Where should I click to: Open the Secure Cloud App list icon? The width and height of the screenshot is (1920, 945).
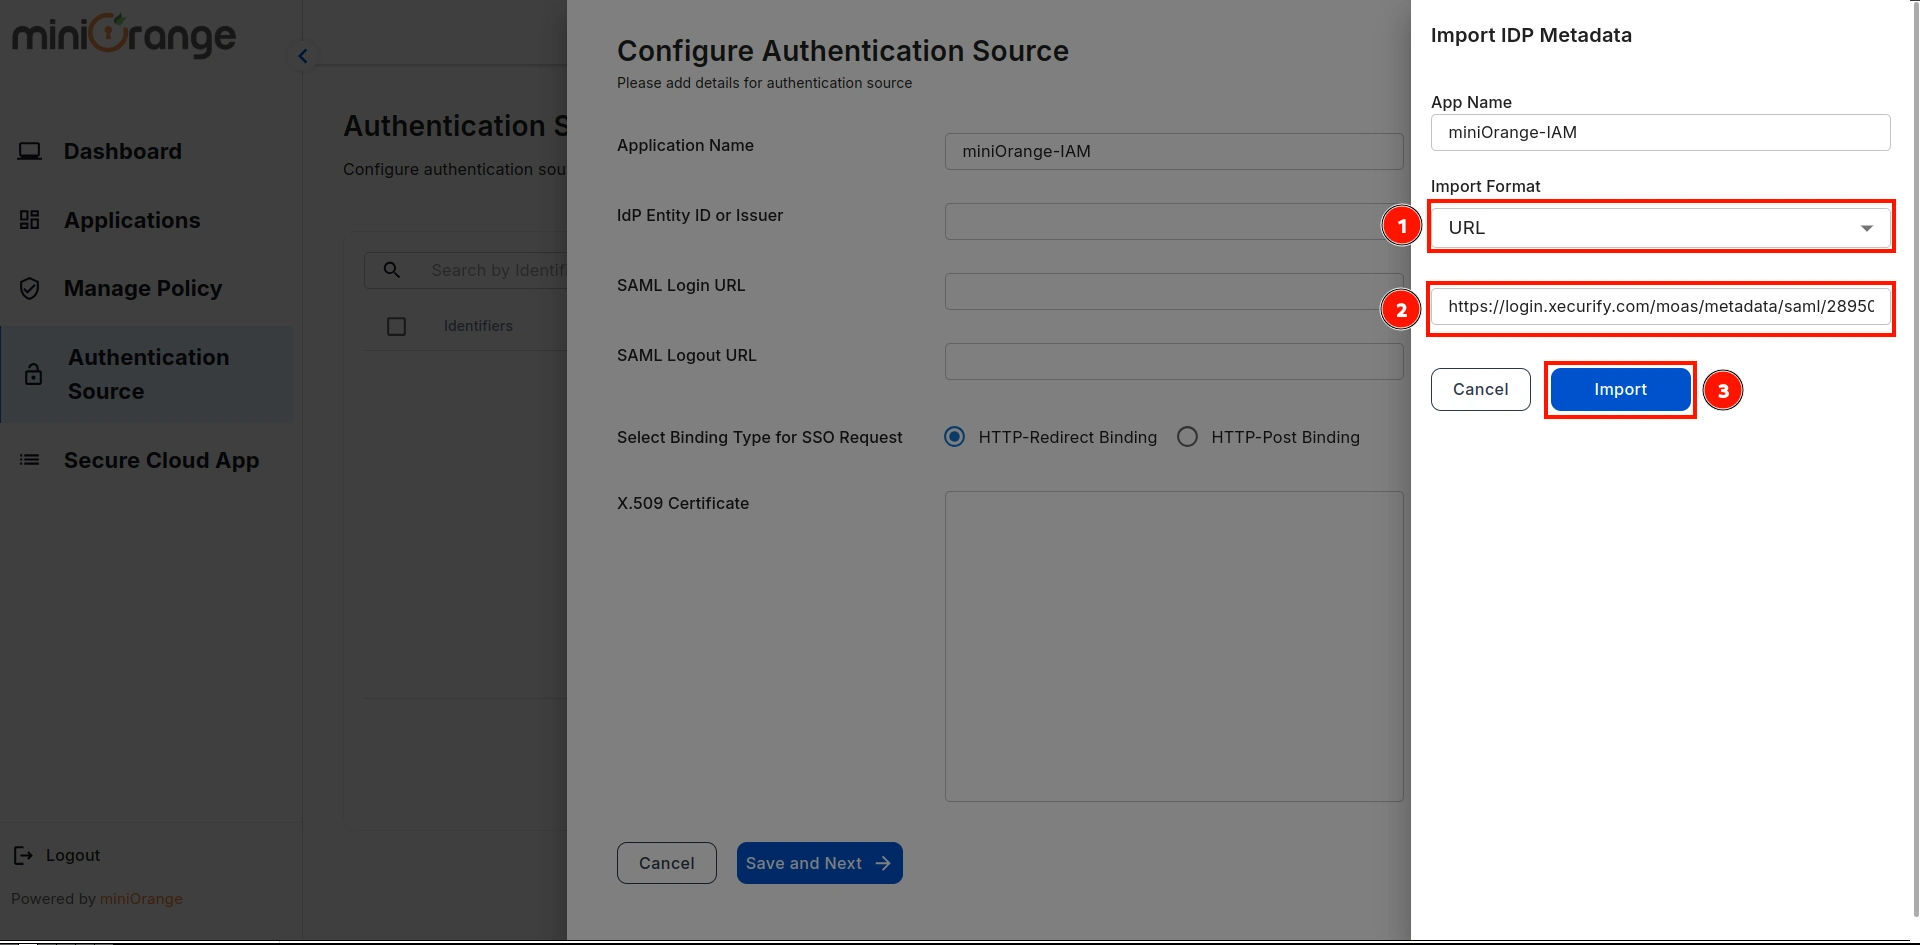(x=27, y=460)
